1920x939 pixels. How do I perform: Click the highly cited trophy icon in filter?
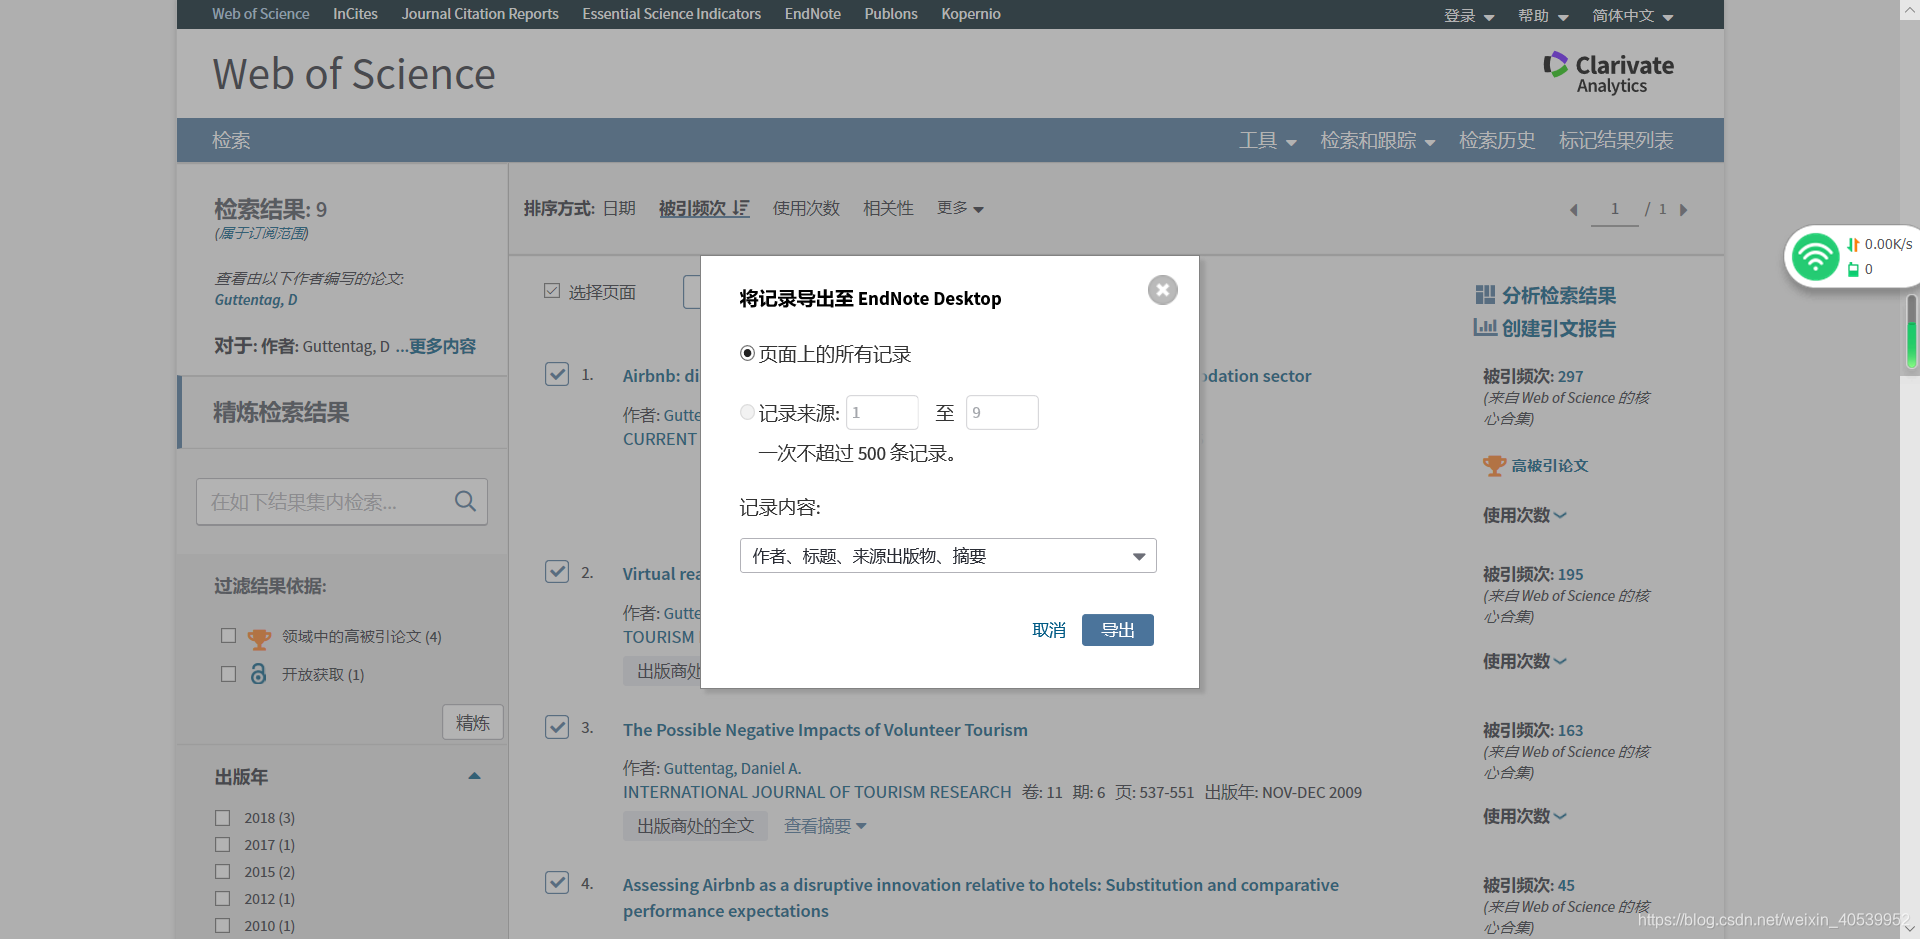[260, 638]
